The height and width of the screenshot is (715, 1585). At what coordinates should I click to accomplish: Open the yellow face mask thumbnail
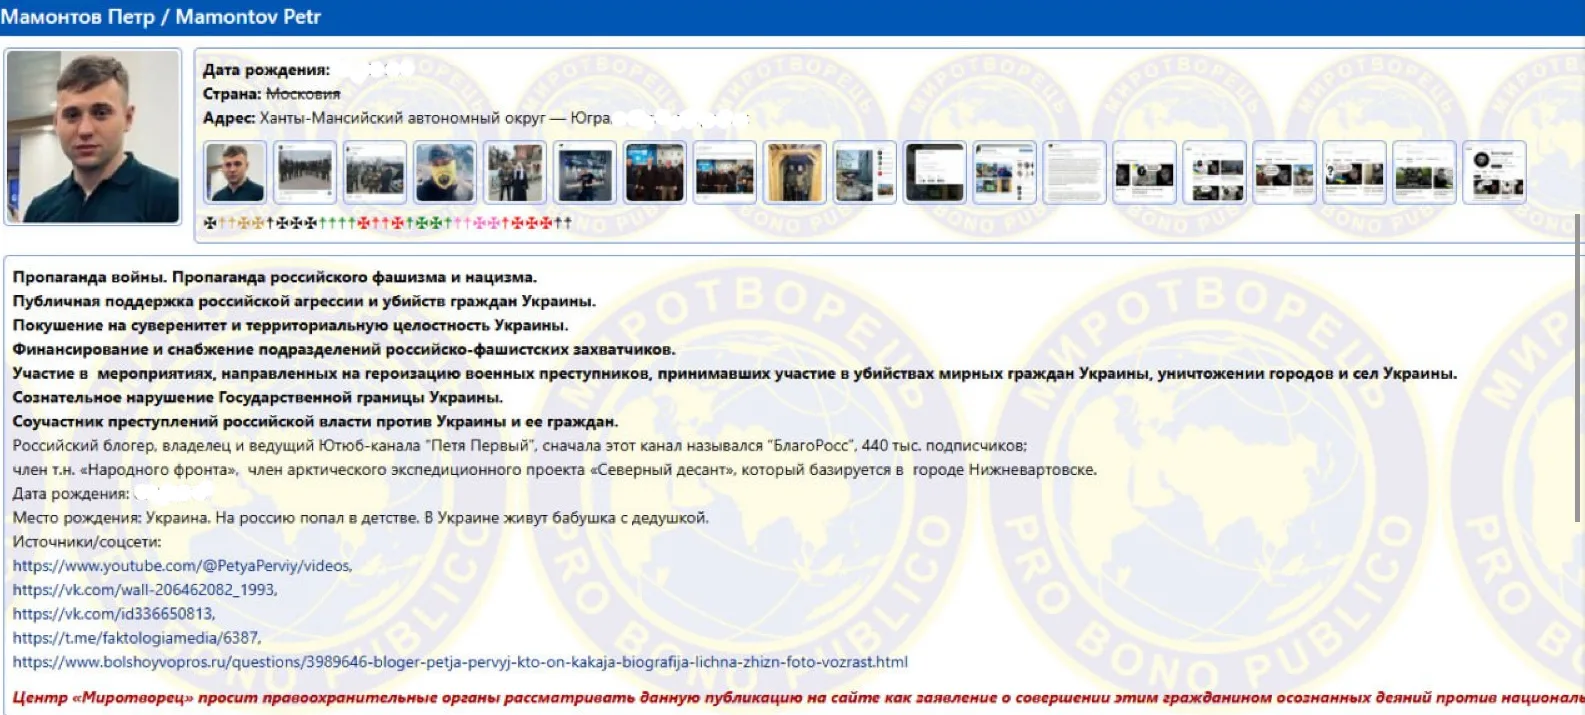pyautogui.click(x=445, y=172)
